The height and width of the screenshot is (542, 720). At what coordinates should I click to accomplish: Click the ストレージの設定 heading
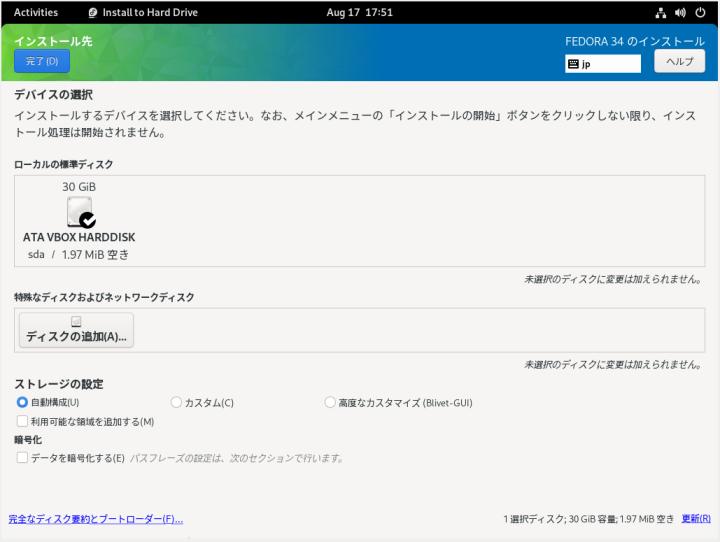coord(59,384)
